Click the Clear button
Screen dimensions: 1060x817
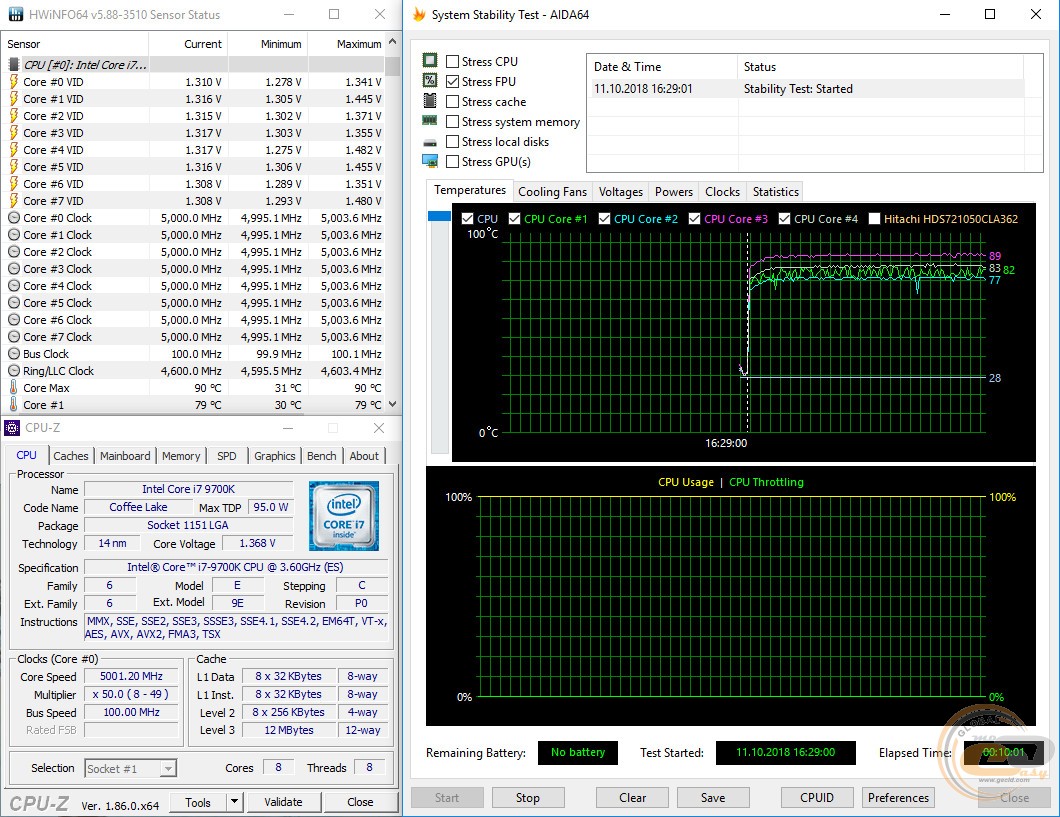point(632,797)
